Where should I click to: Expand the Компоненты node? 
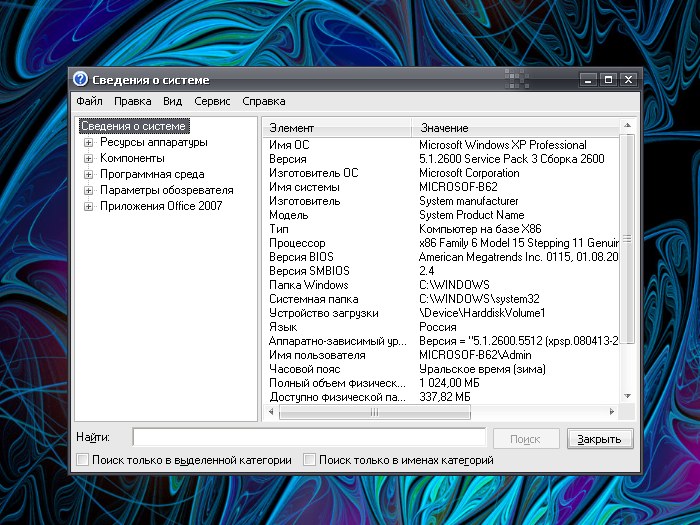88,158
